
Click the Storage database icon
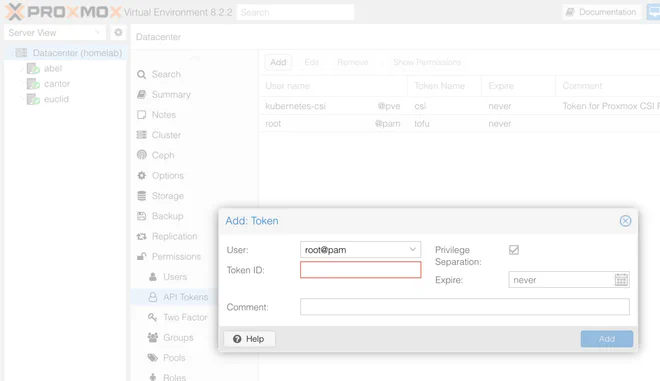pyautogui.click(x=141, y=196)
